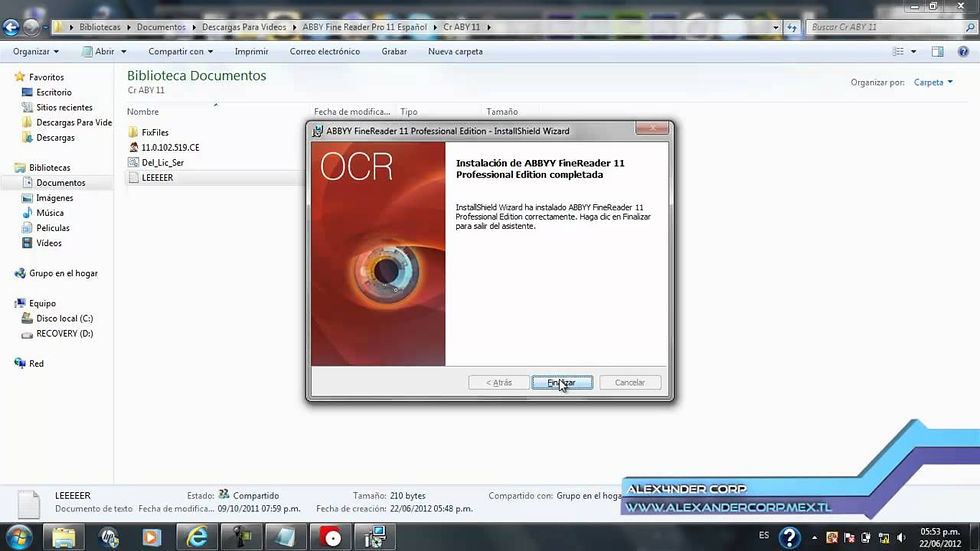This screenshot has width=980, height=551.
Task: Click the Cancelar button in the wizard
Action: (x=629, y=382)
